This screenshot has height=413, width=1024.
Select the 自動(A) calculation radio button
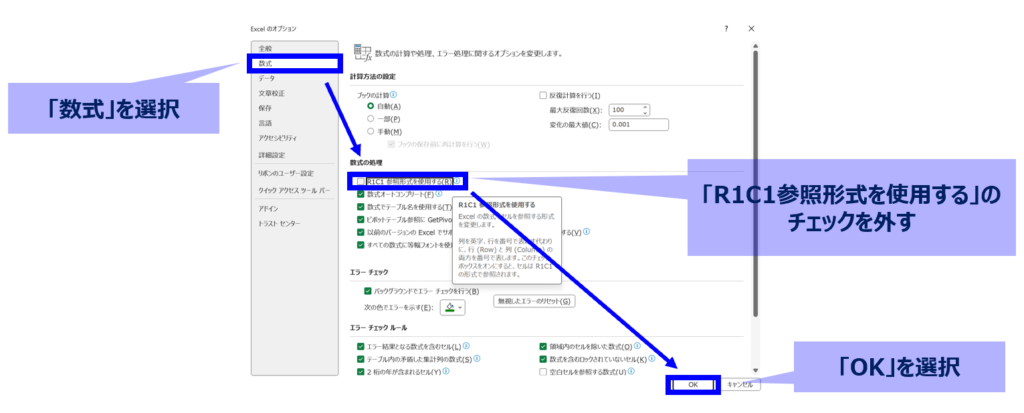click(371, 106)
